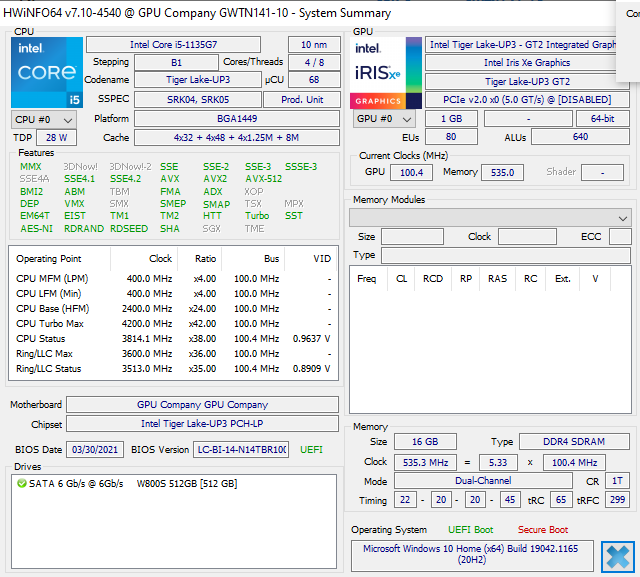Click the BGA1449 platform field
The width and height of the screenshot is (640, 577).
tap(237, 119)
